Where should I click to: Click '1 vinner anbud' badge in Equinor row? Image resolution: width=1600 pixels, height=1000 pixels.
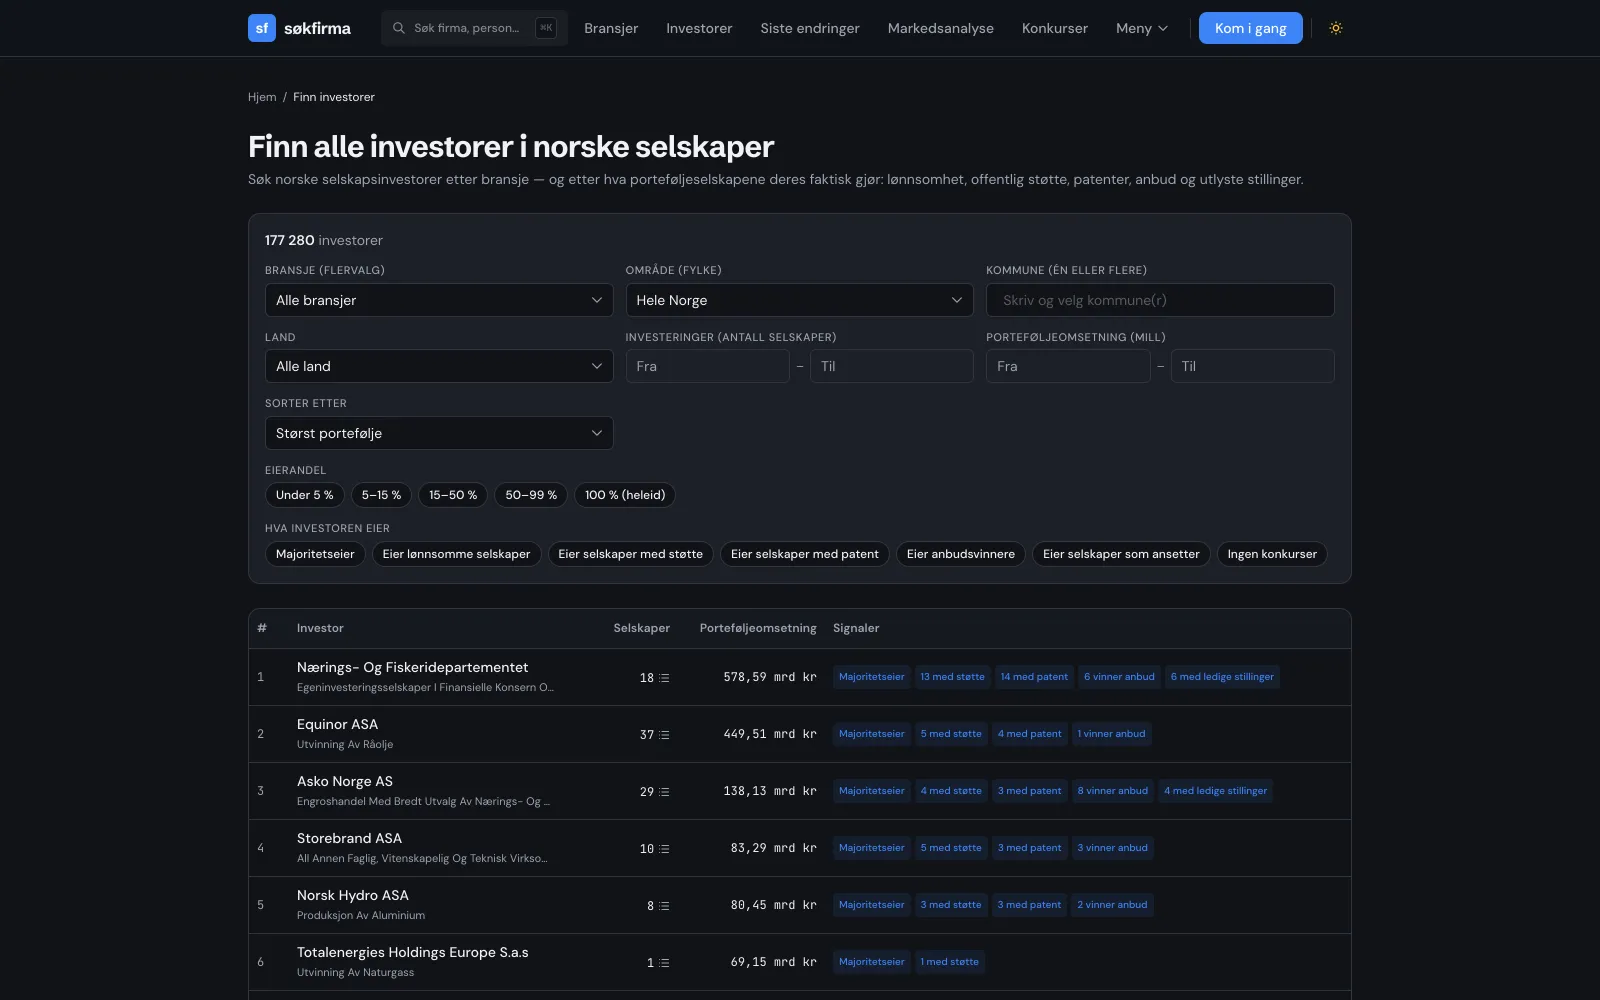(x=1111, y=734)
